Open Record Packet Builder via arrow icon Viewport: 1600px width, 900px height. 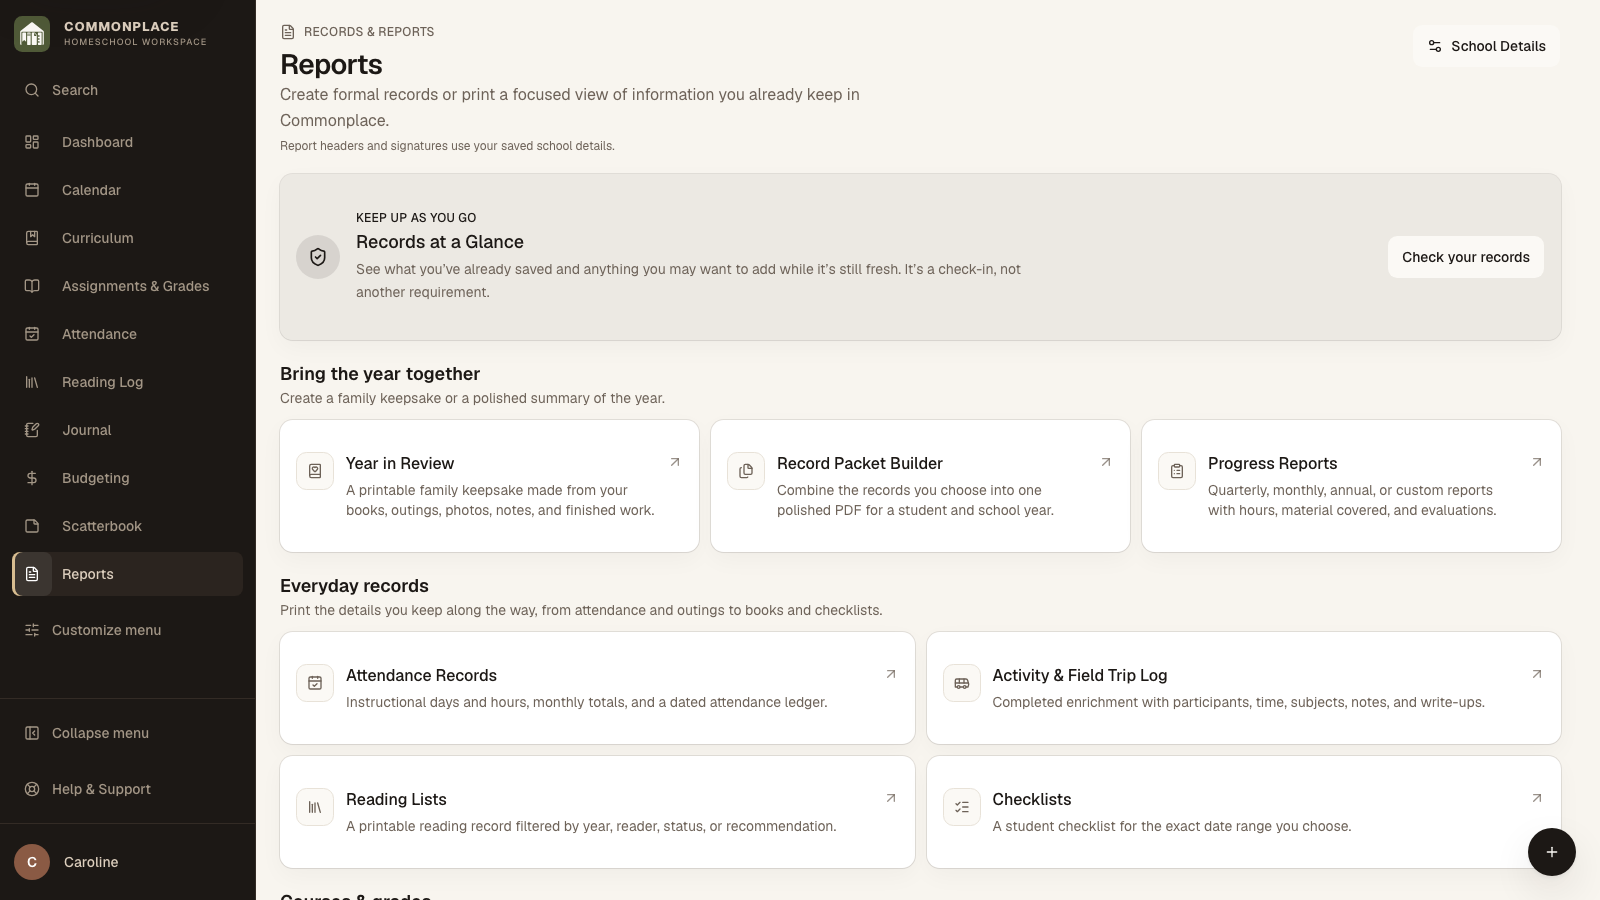pyautogui.click(x=1106, y=462)
